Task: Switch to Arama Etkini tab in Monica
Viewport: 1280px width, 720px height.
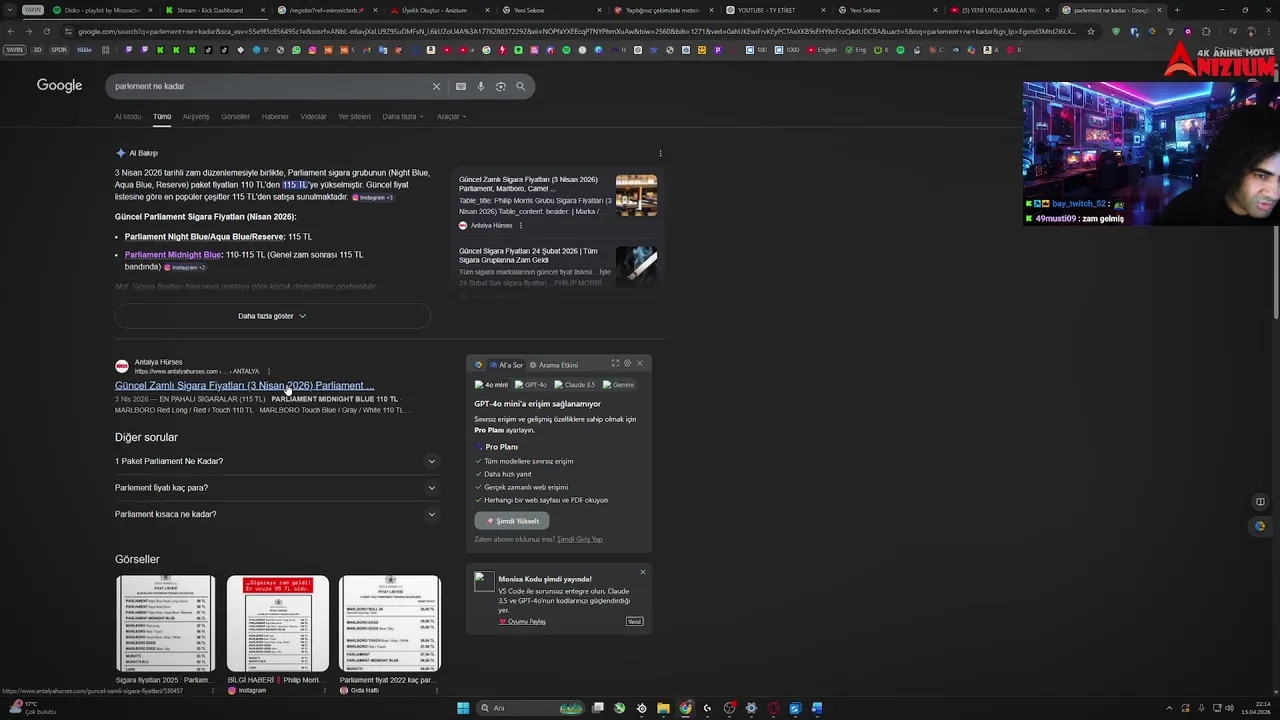Action: coord(553,365)
